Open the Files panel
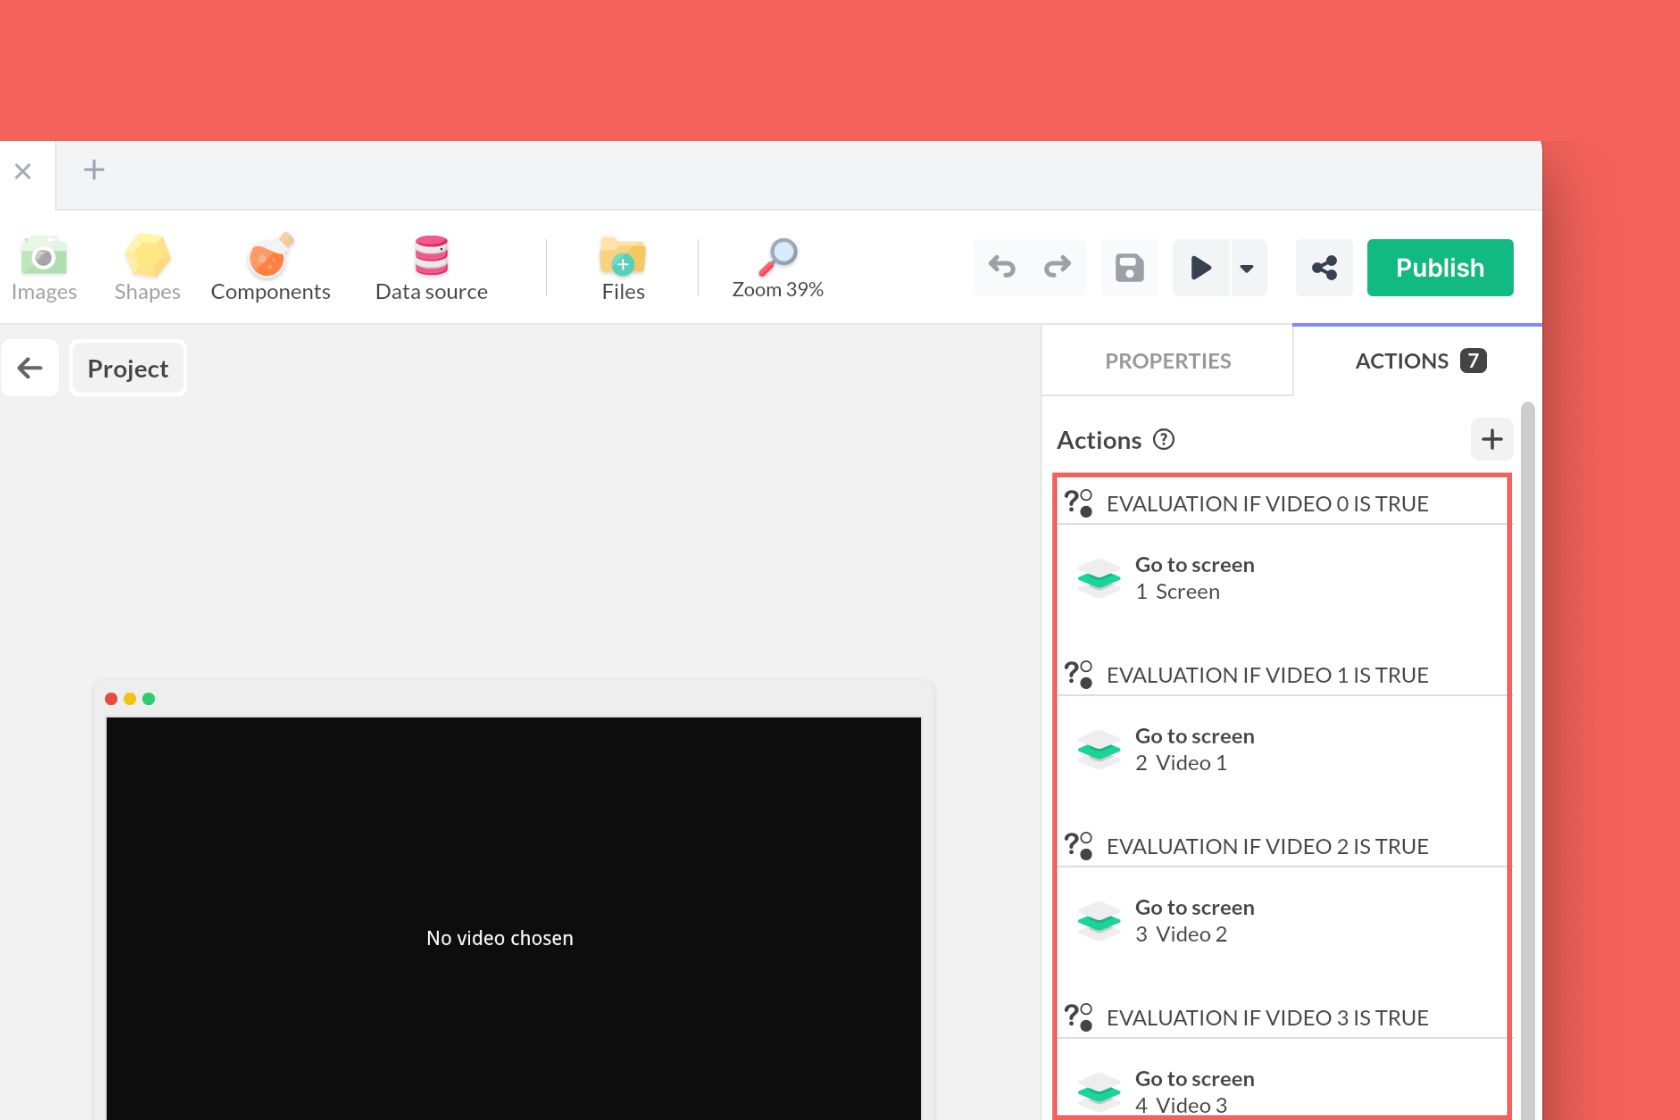Screen dimensions: 1680x1120 point(622,267)
